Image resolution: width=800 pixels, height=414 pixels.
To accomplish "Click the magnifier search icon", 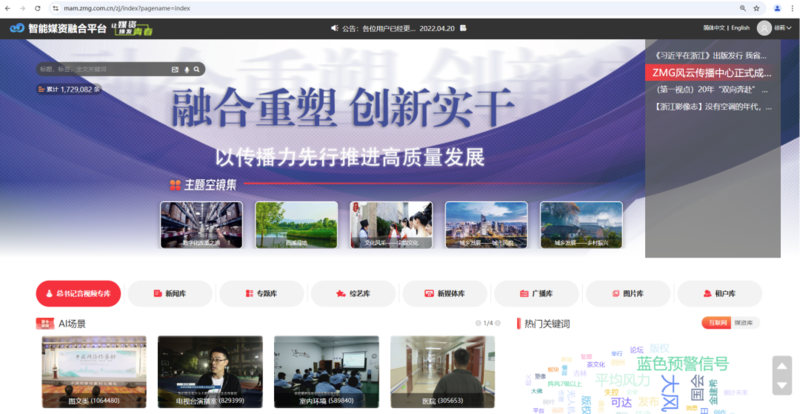I will pos(197,69).
